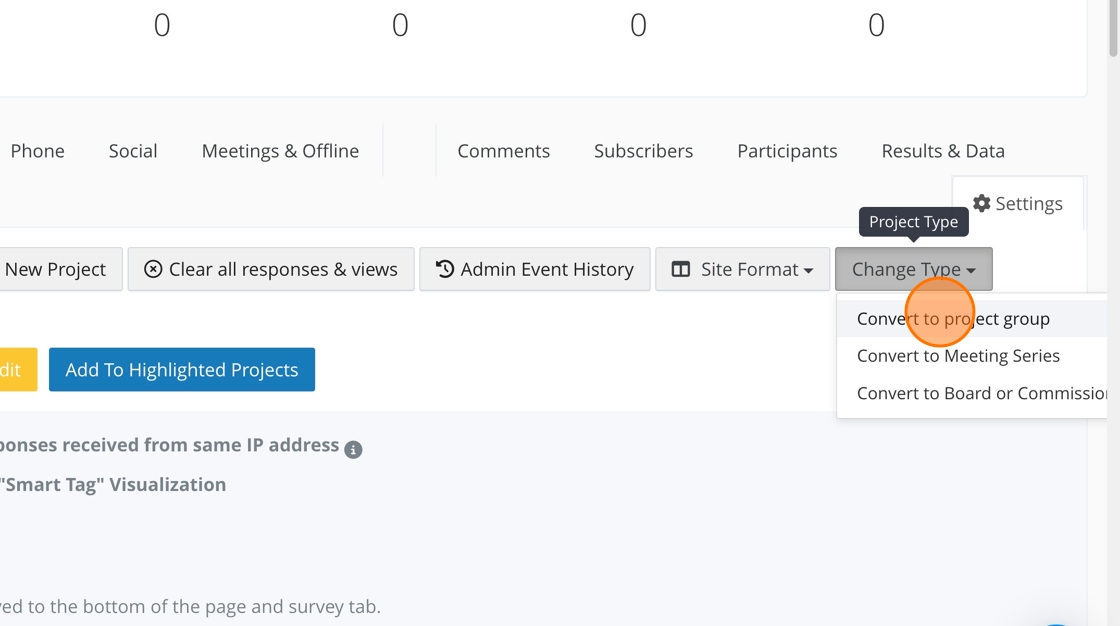Choose Convert to Meeting Series
Screen dimensions: 1120x626
(x=958, y=356)
